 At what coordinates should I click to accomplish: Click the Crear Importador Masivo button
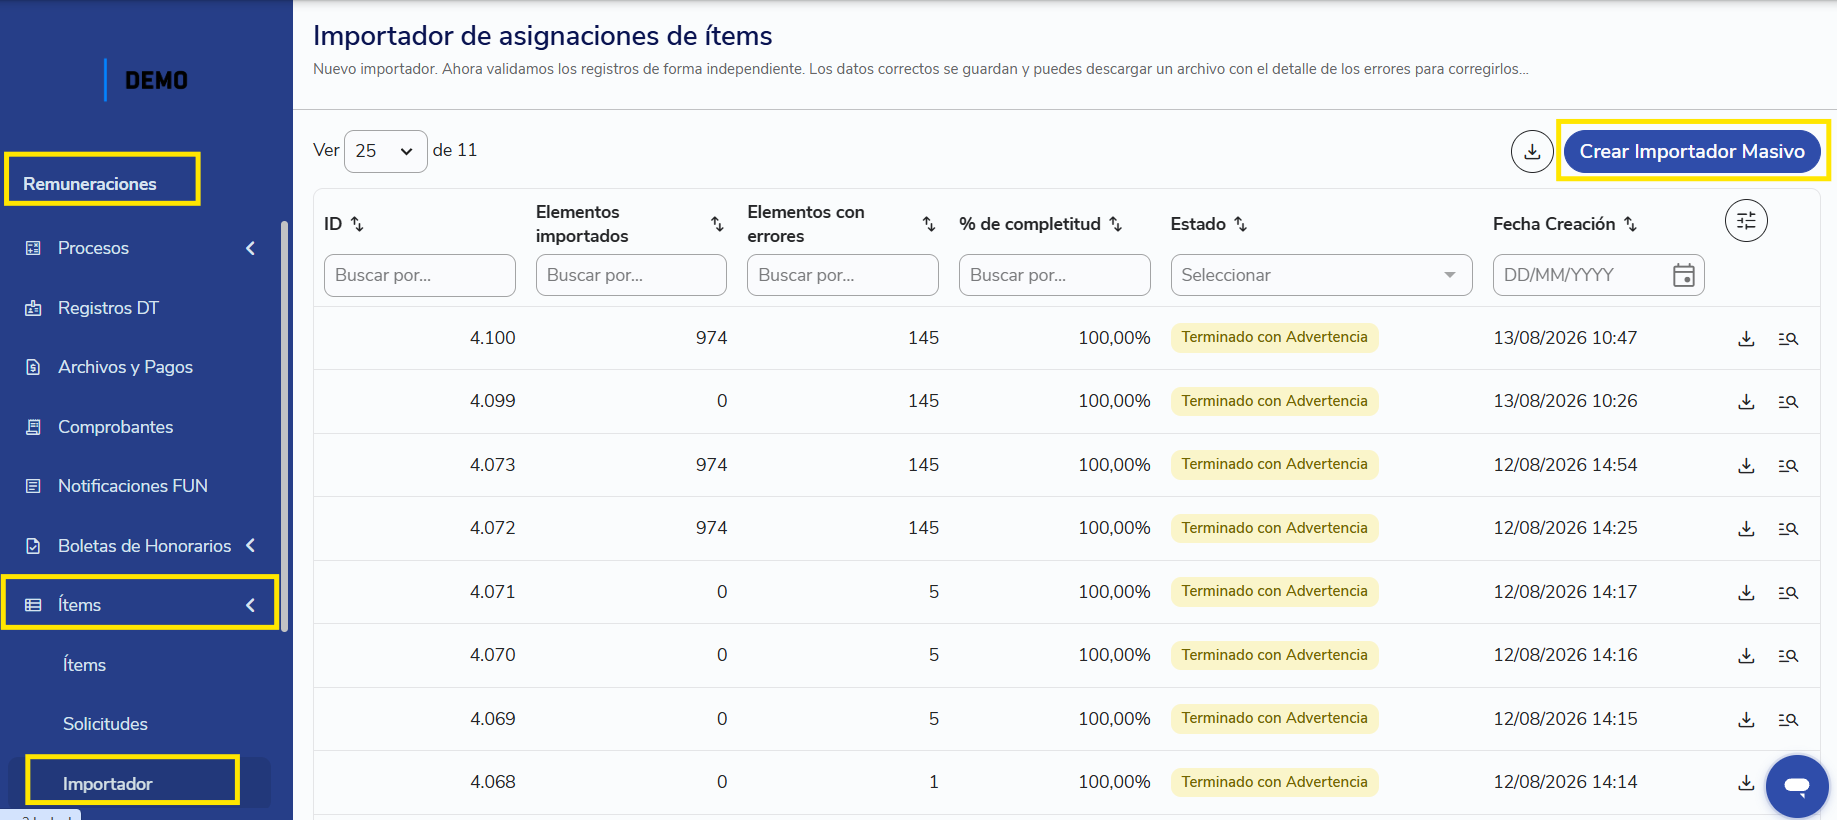[1692, 151]
